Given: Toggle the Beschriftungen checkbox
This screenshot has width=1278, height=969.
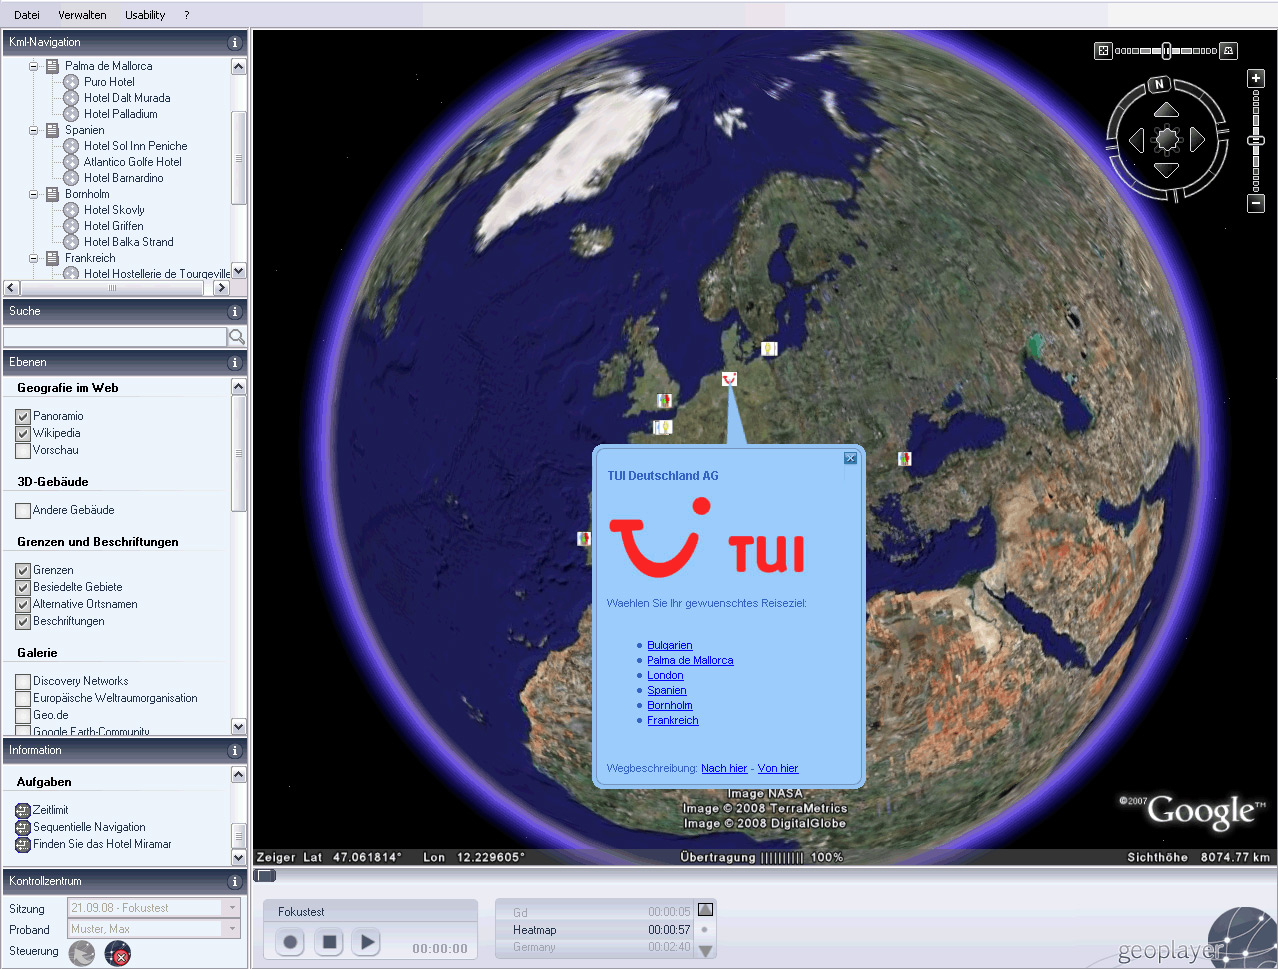Looking at the screenshot, I should pos(23,621).
